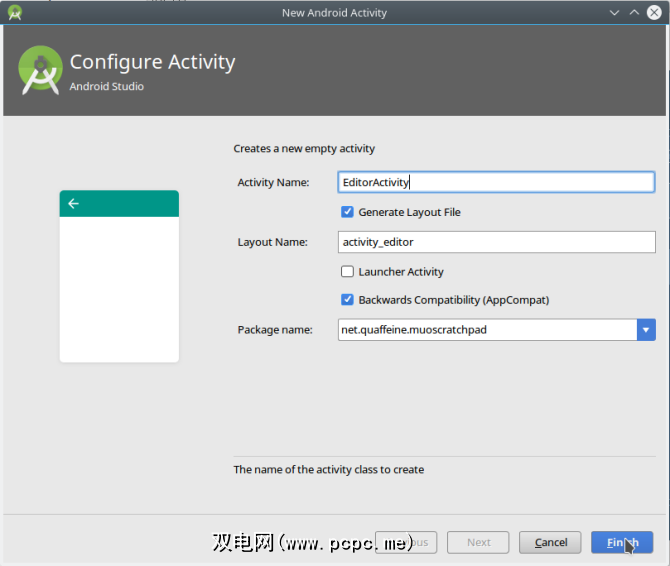Minimize the New Android Activity window

point(614,13)
